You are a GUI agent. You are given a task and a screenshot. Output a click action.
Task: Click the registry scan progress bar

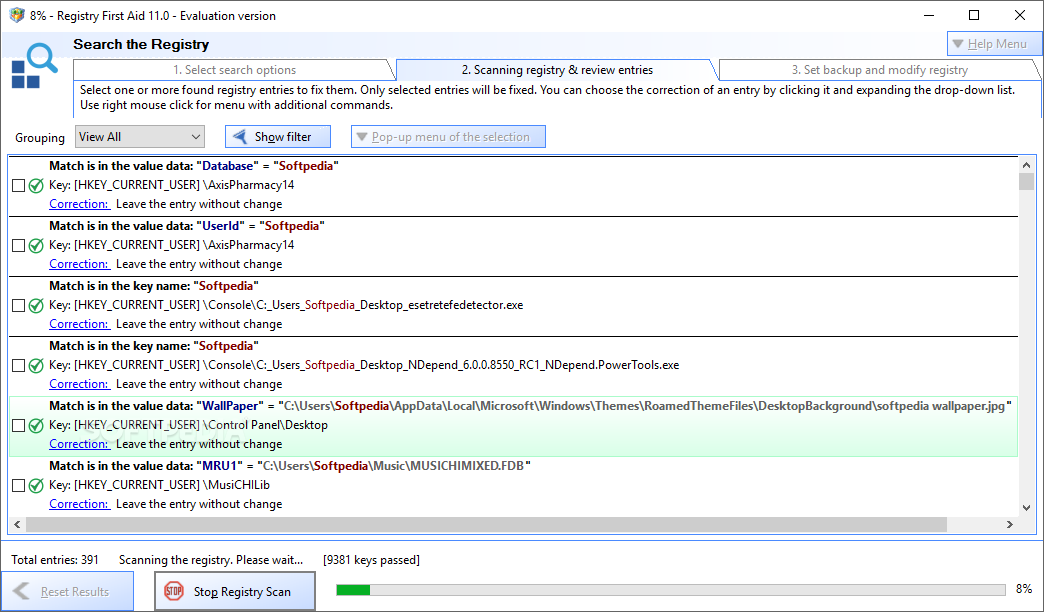click(670, 590)
